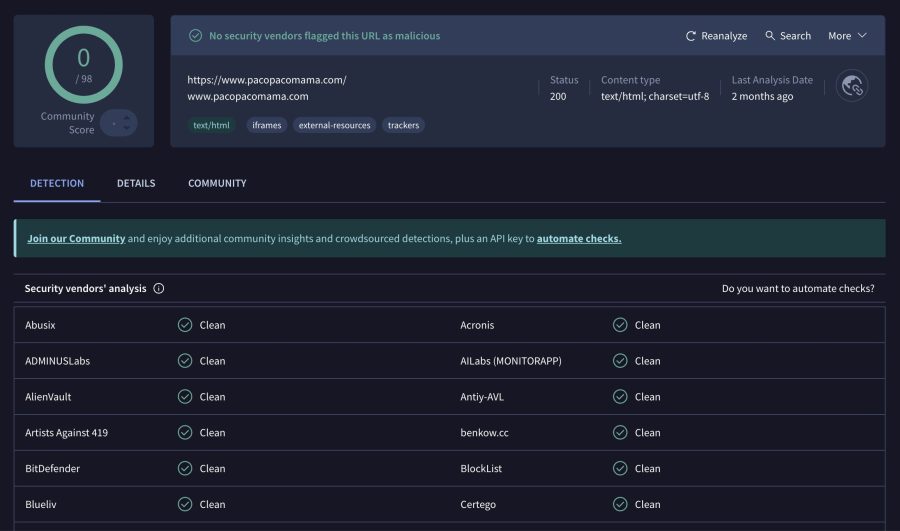This screenshot has height=531, width=900.
Task: Click 'Do you want to automate checks?' link
Action: (798, 288)
